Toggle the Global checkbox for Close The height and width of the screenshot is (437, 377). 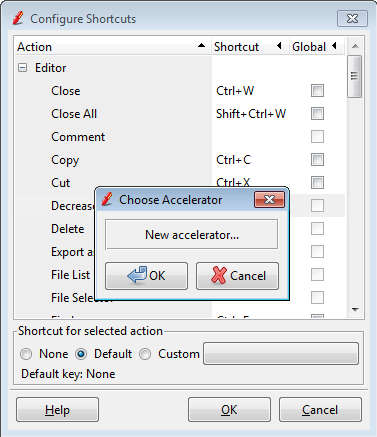(x=317, y=90)
